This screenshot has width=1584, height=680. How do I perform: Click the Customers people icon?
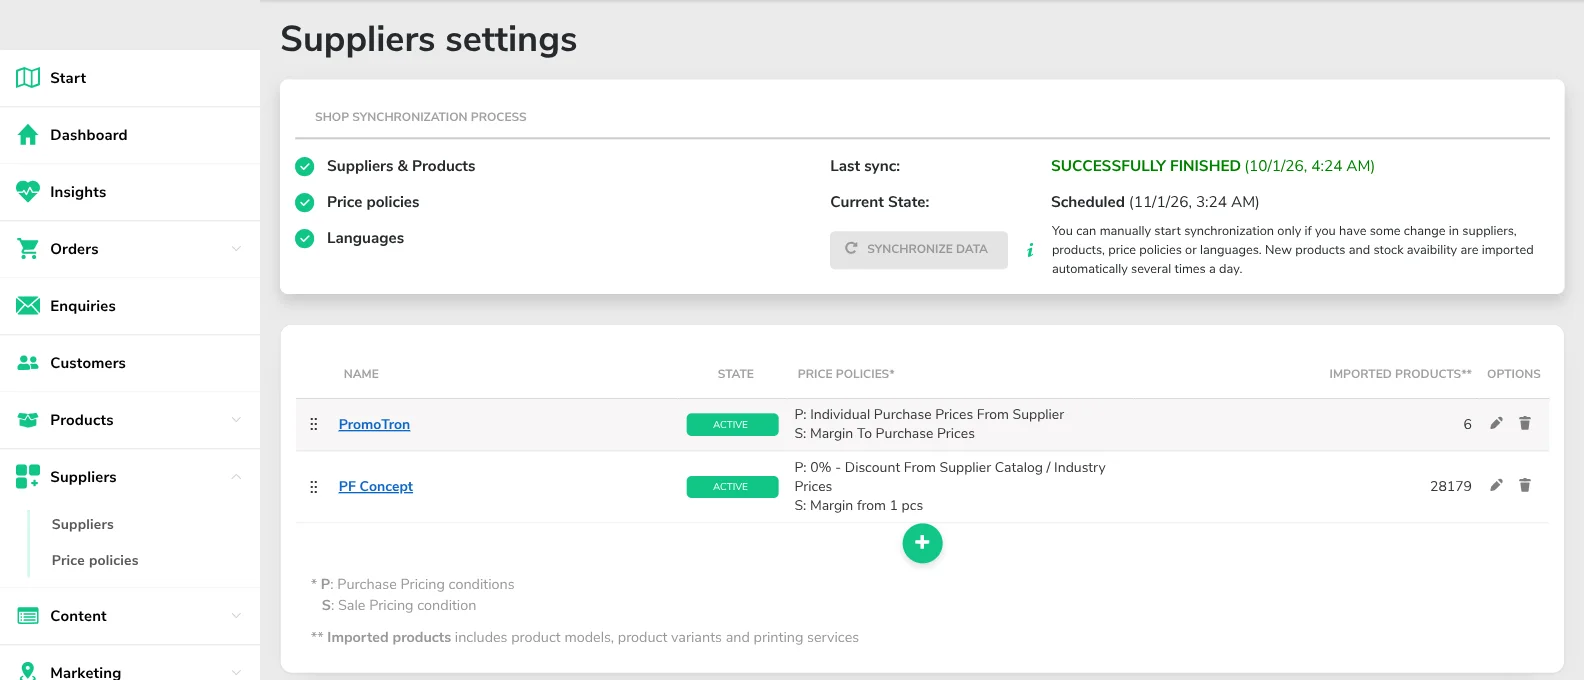(x=28, y=363)
